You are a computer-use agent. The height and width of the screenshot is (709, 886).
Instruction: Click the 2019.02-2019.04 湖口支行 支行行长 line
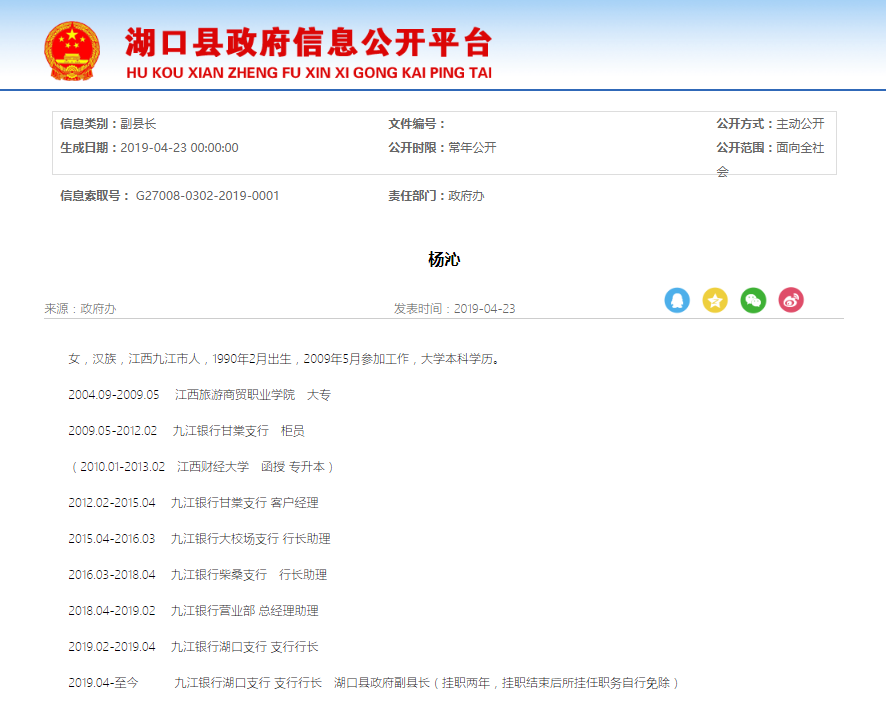click(193, 646)
